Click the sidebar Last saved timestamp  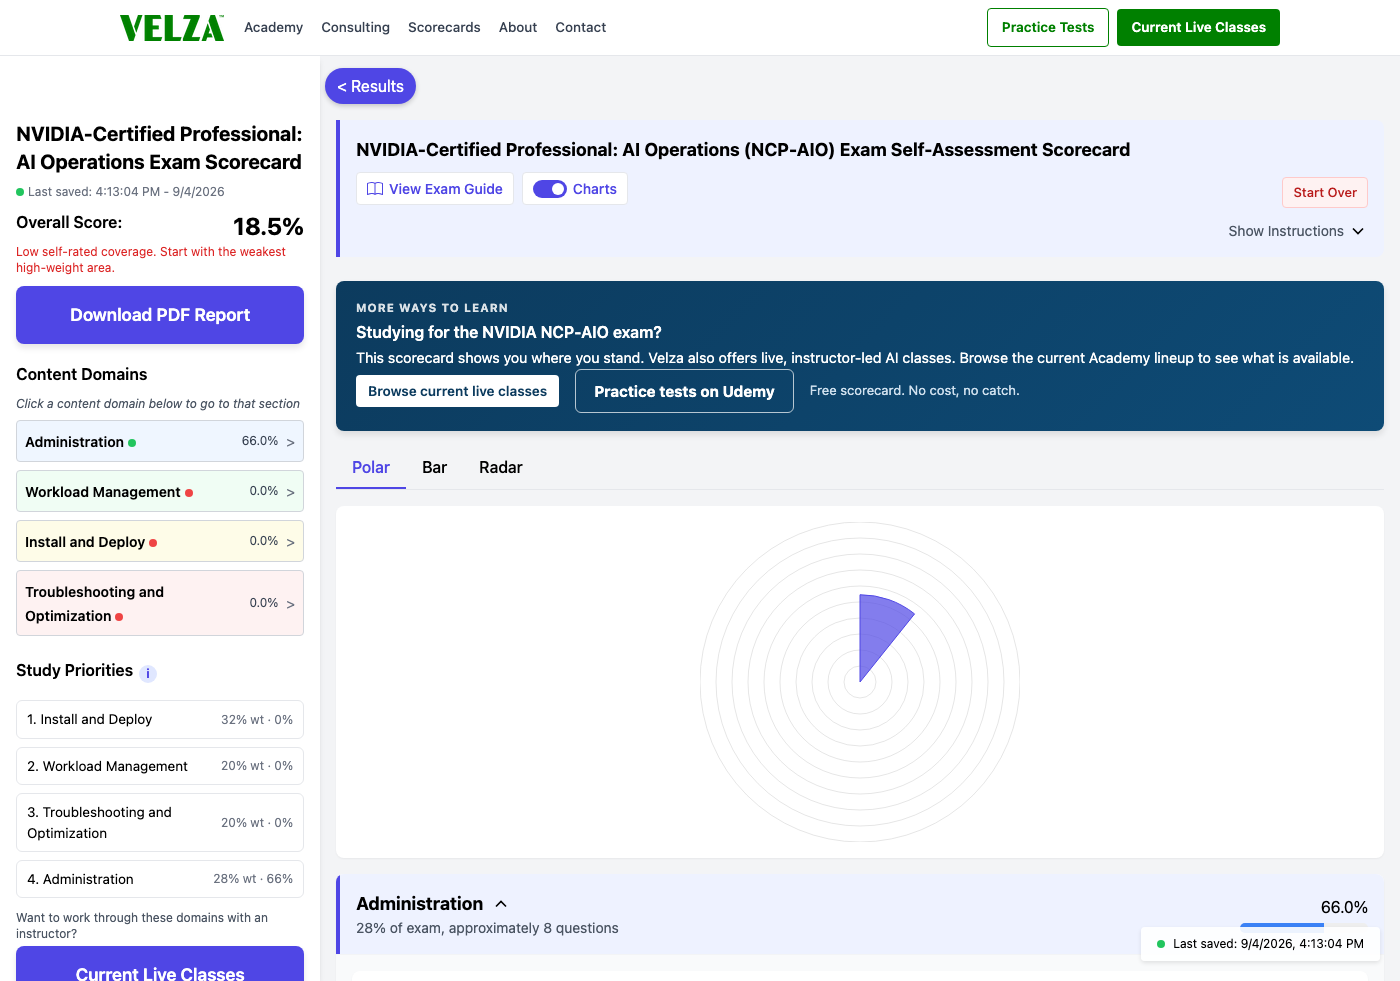point(126,191)
